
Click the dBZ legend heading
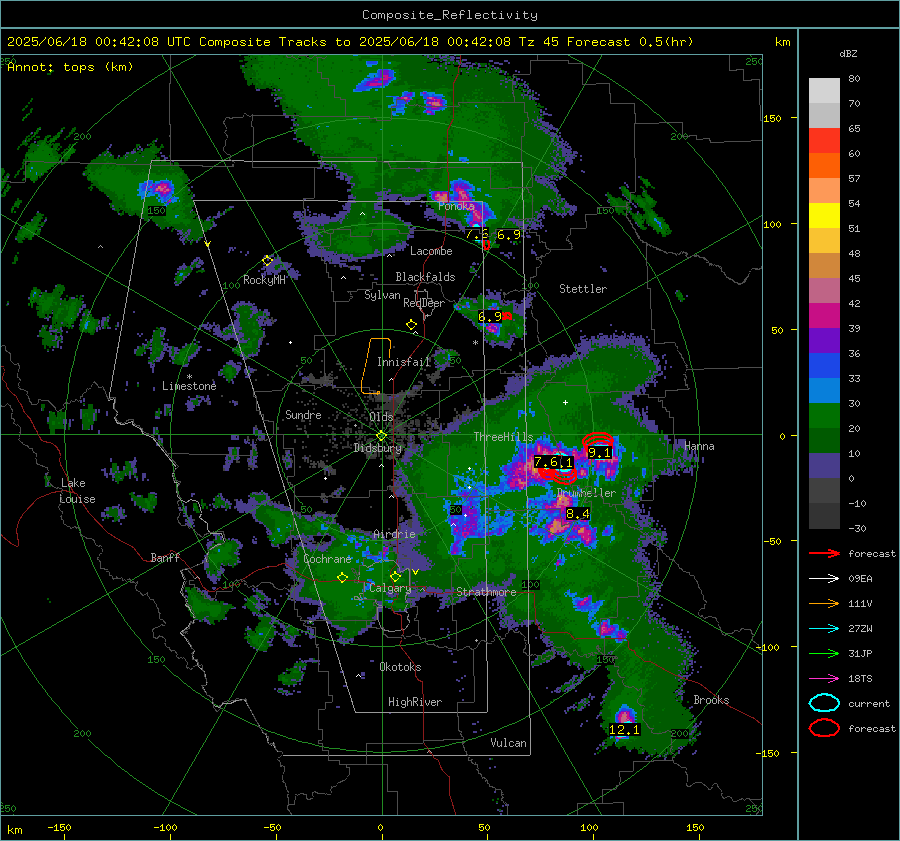pyautogui.click(x=848, y=53)
